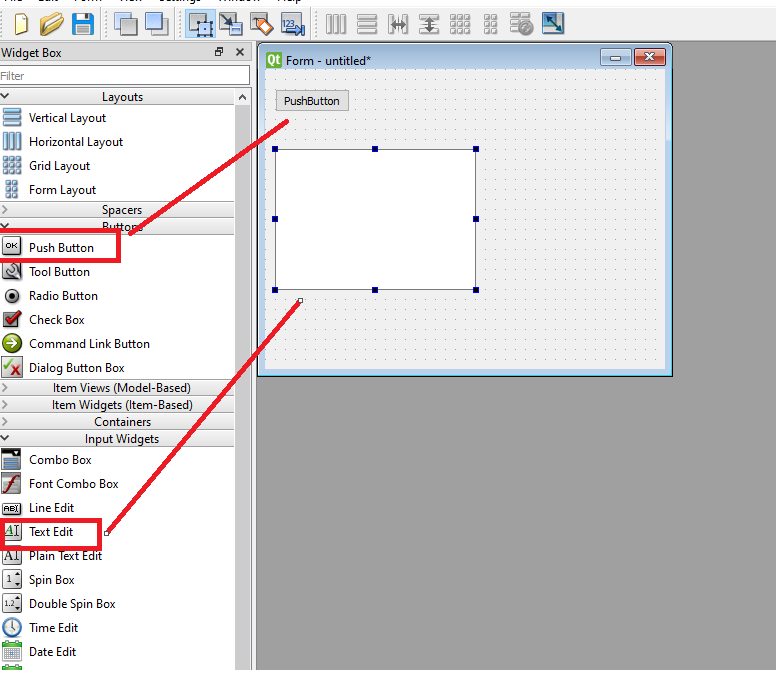Collapse the Input Widgets category
This screenshot has height=675, width=781.
pos(117,439)
